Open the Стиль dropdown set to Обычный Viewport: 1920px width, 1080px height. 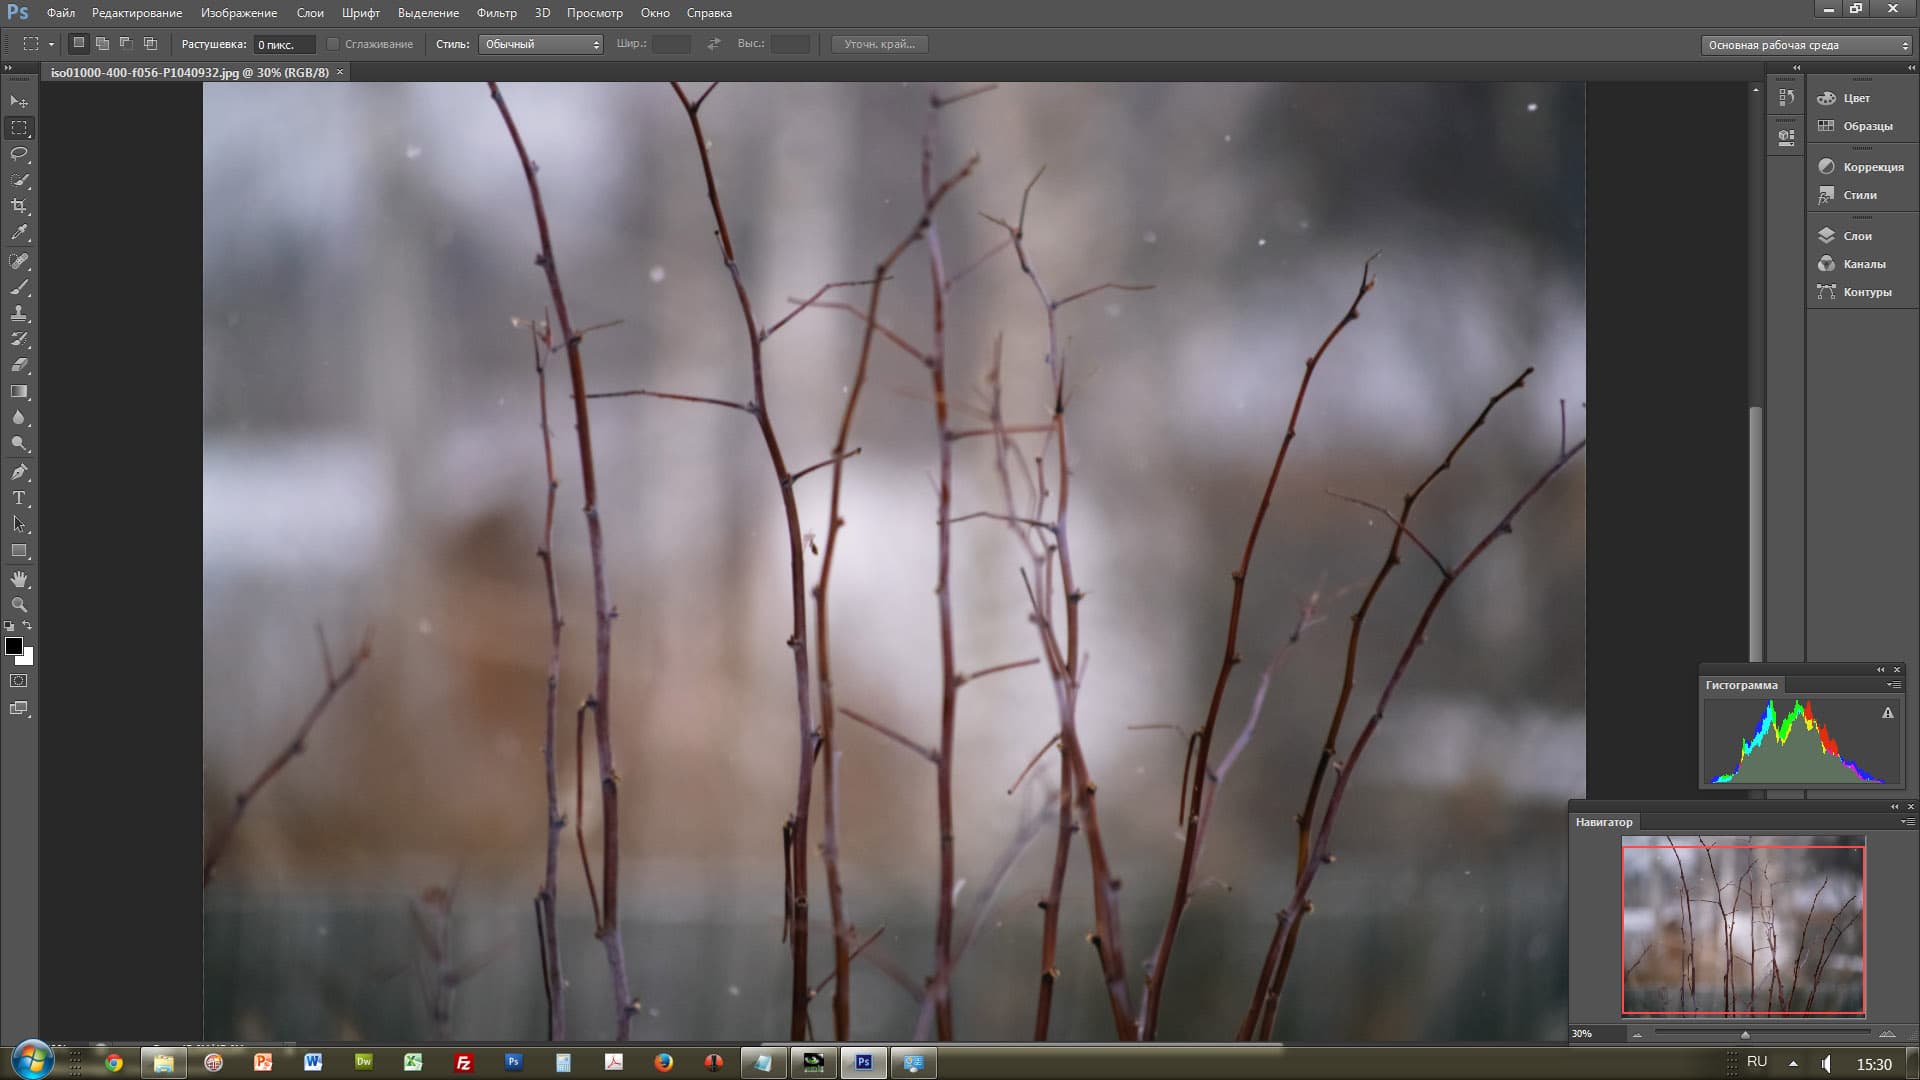[x=540, y=44]
